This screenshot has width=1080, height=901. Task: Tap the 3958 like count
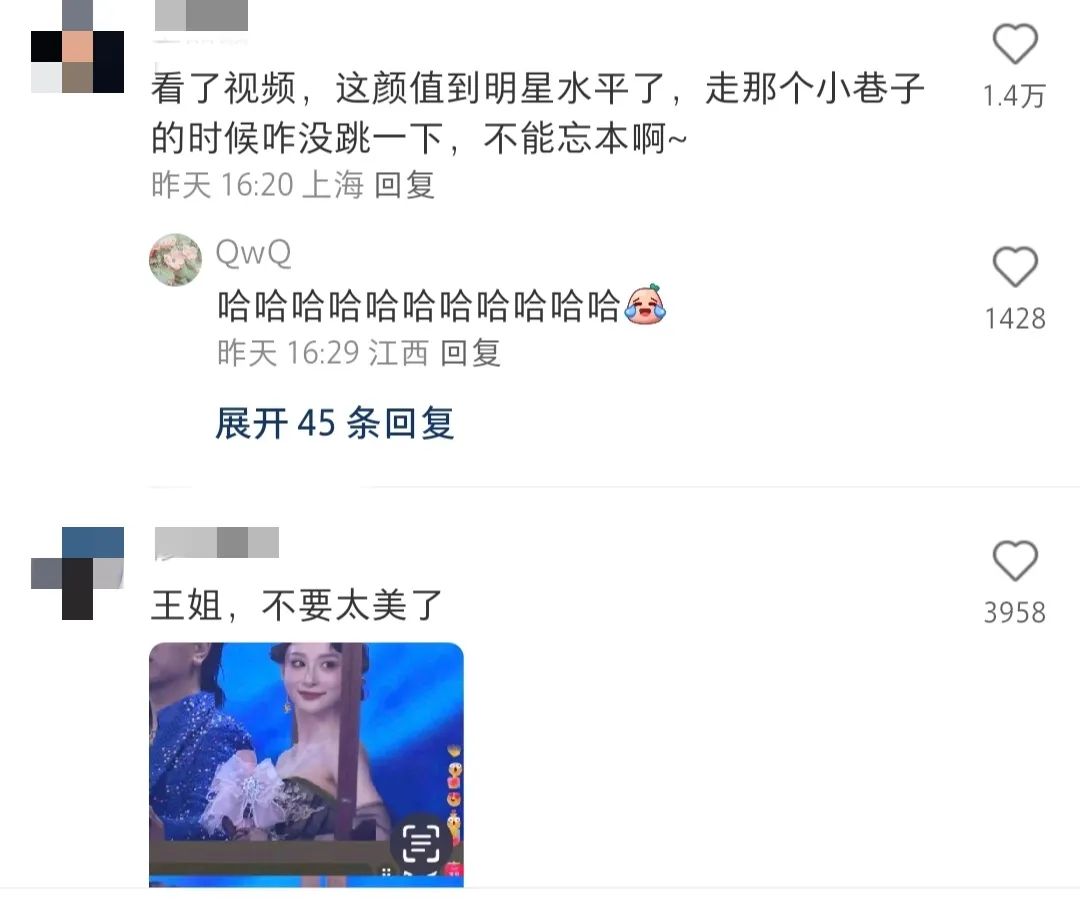[x=1015, y=612]
